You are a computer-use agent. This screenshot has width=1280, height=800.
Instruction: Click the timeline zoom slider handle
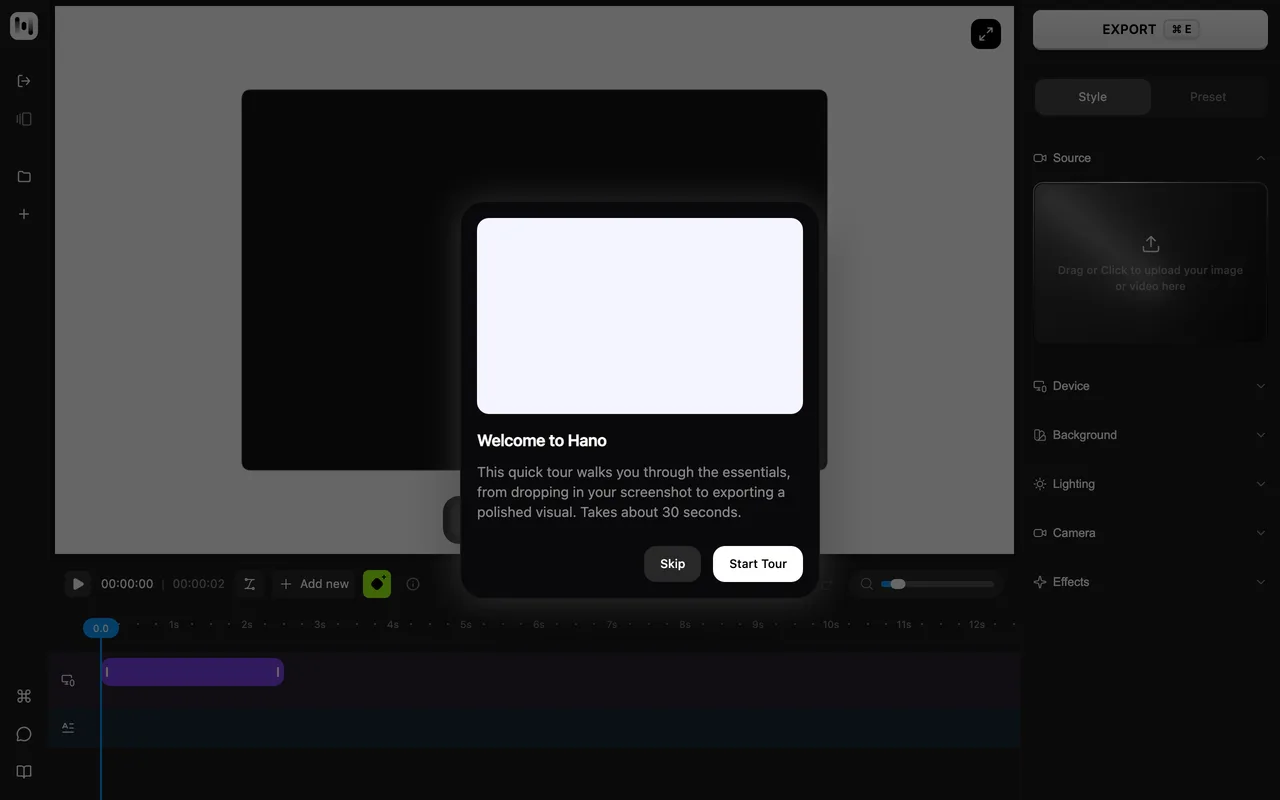pyautogui.click(x=898, y=584)
